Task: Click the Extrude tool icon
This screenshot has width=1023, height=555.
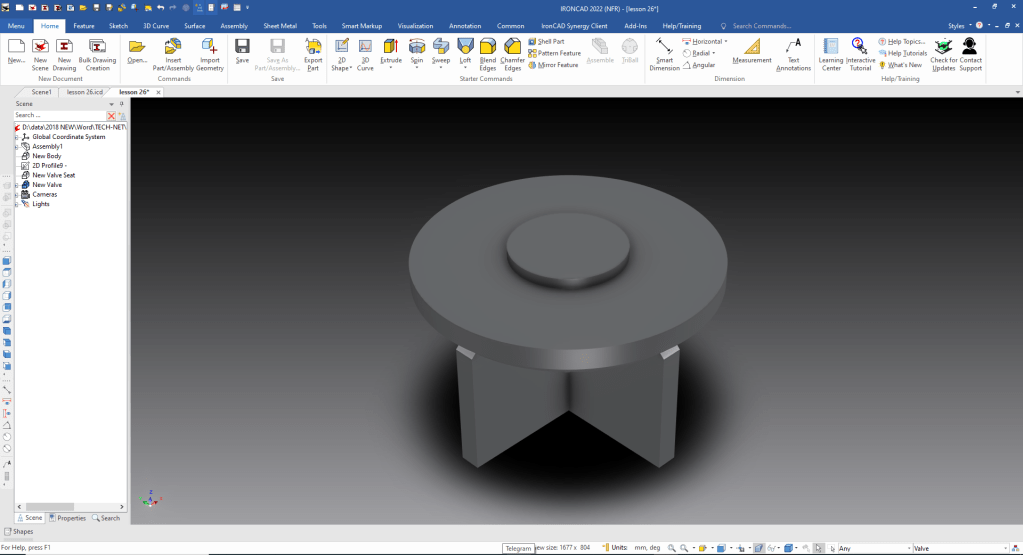Action: pos(390,46)
